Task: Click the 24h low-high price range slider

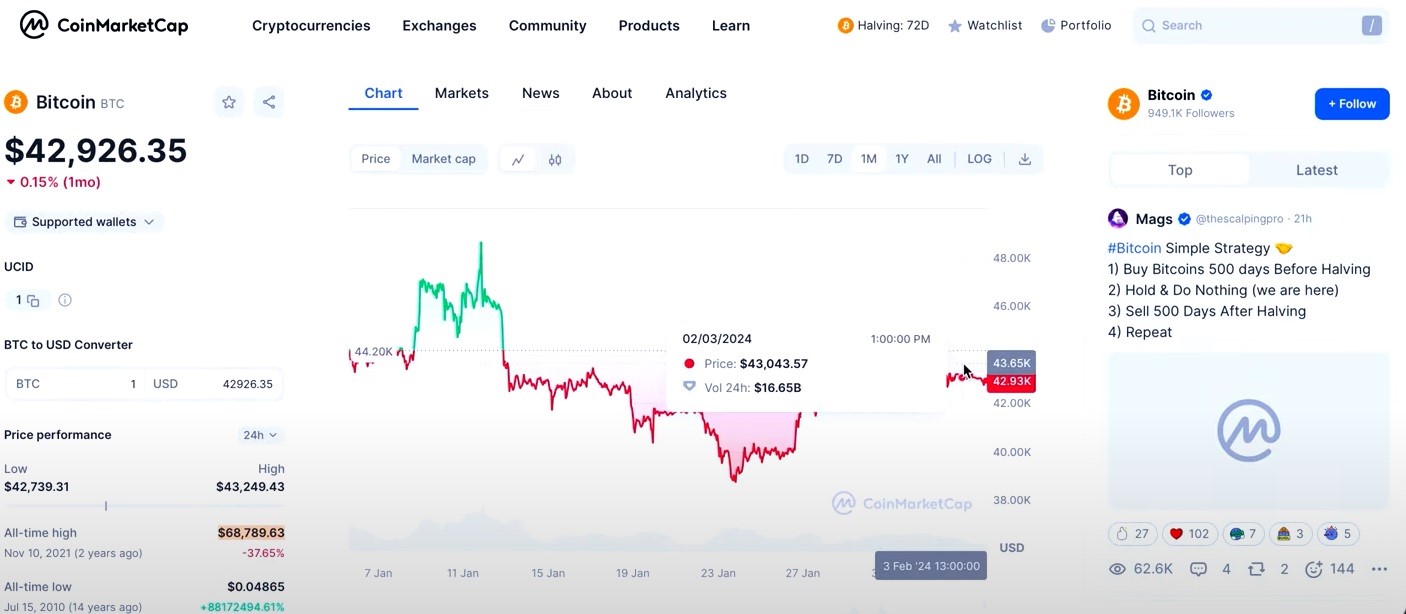Action: (144, 506)
